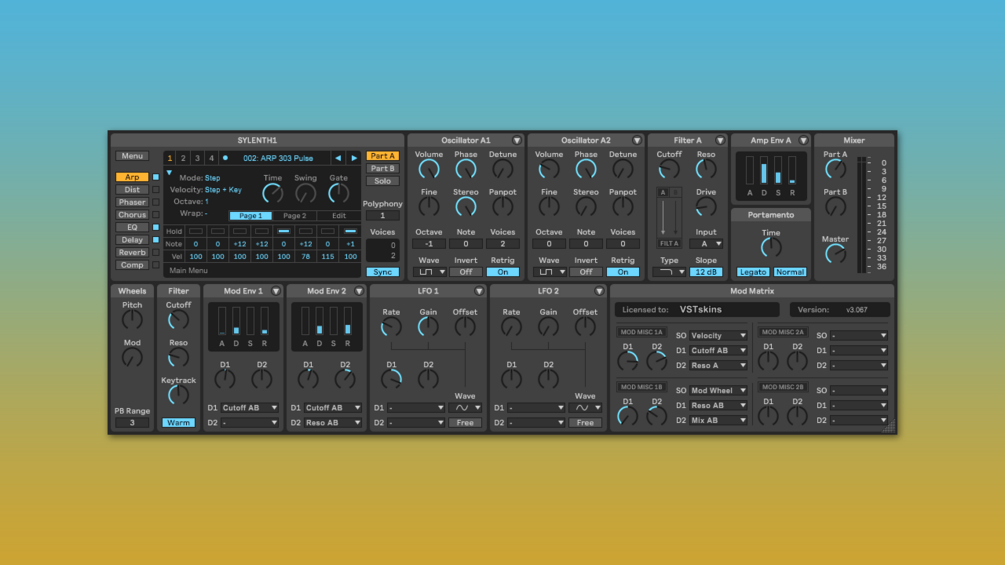Click the next preset arrow

354,158
